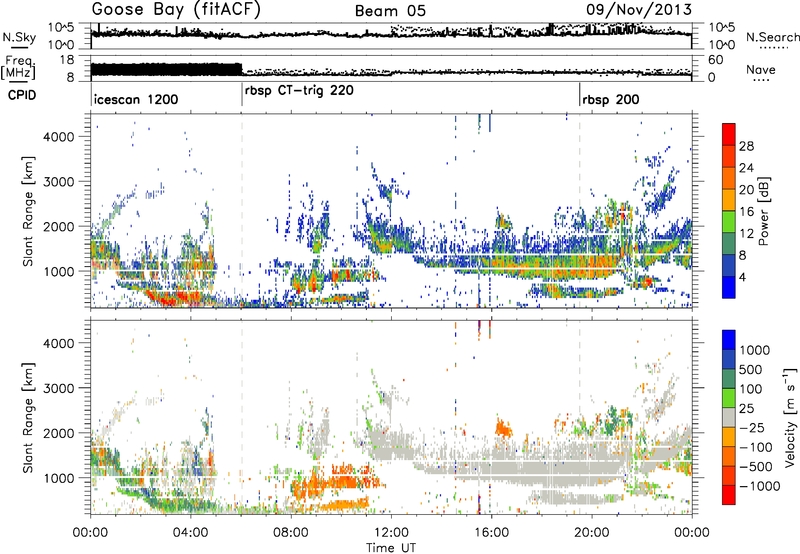Screen dimensions: 800x554
Task: Click the blue top of velocity colorbar
Action: 729,339
